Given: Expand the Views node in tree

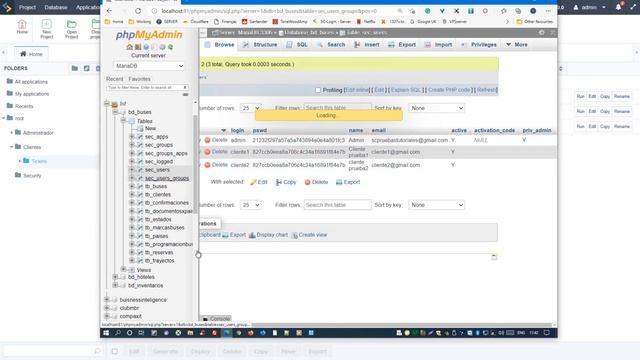Looking at the screenshot, I should (124, 269).
